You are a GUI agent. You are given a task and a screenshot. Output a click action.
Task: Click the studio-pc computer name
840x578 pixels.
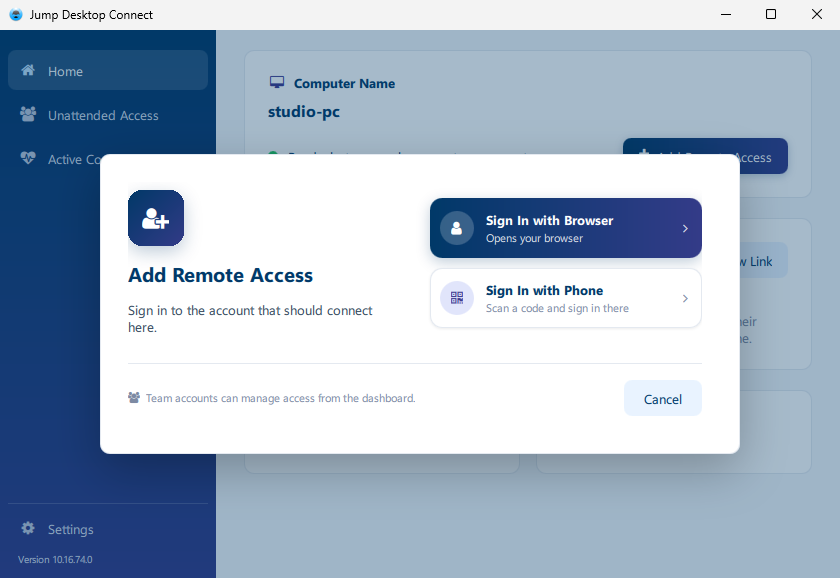[304, 112]
